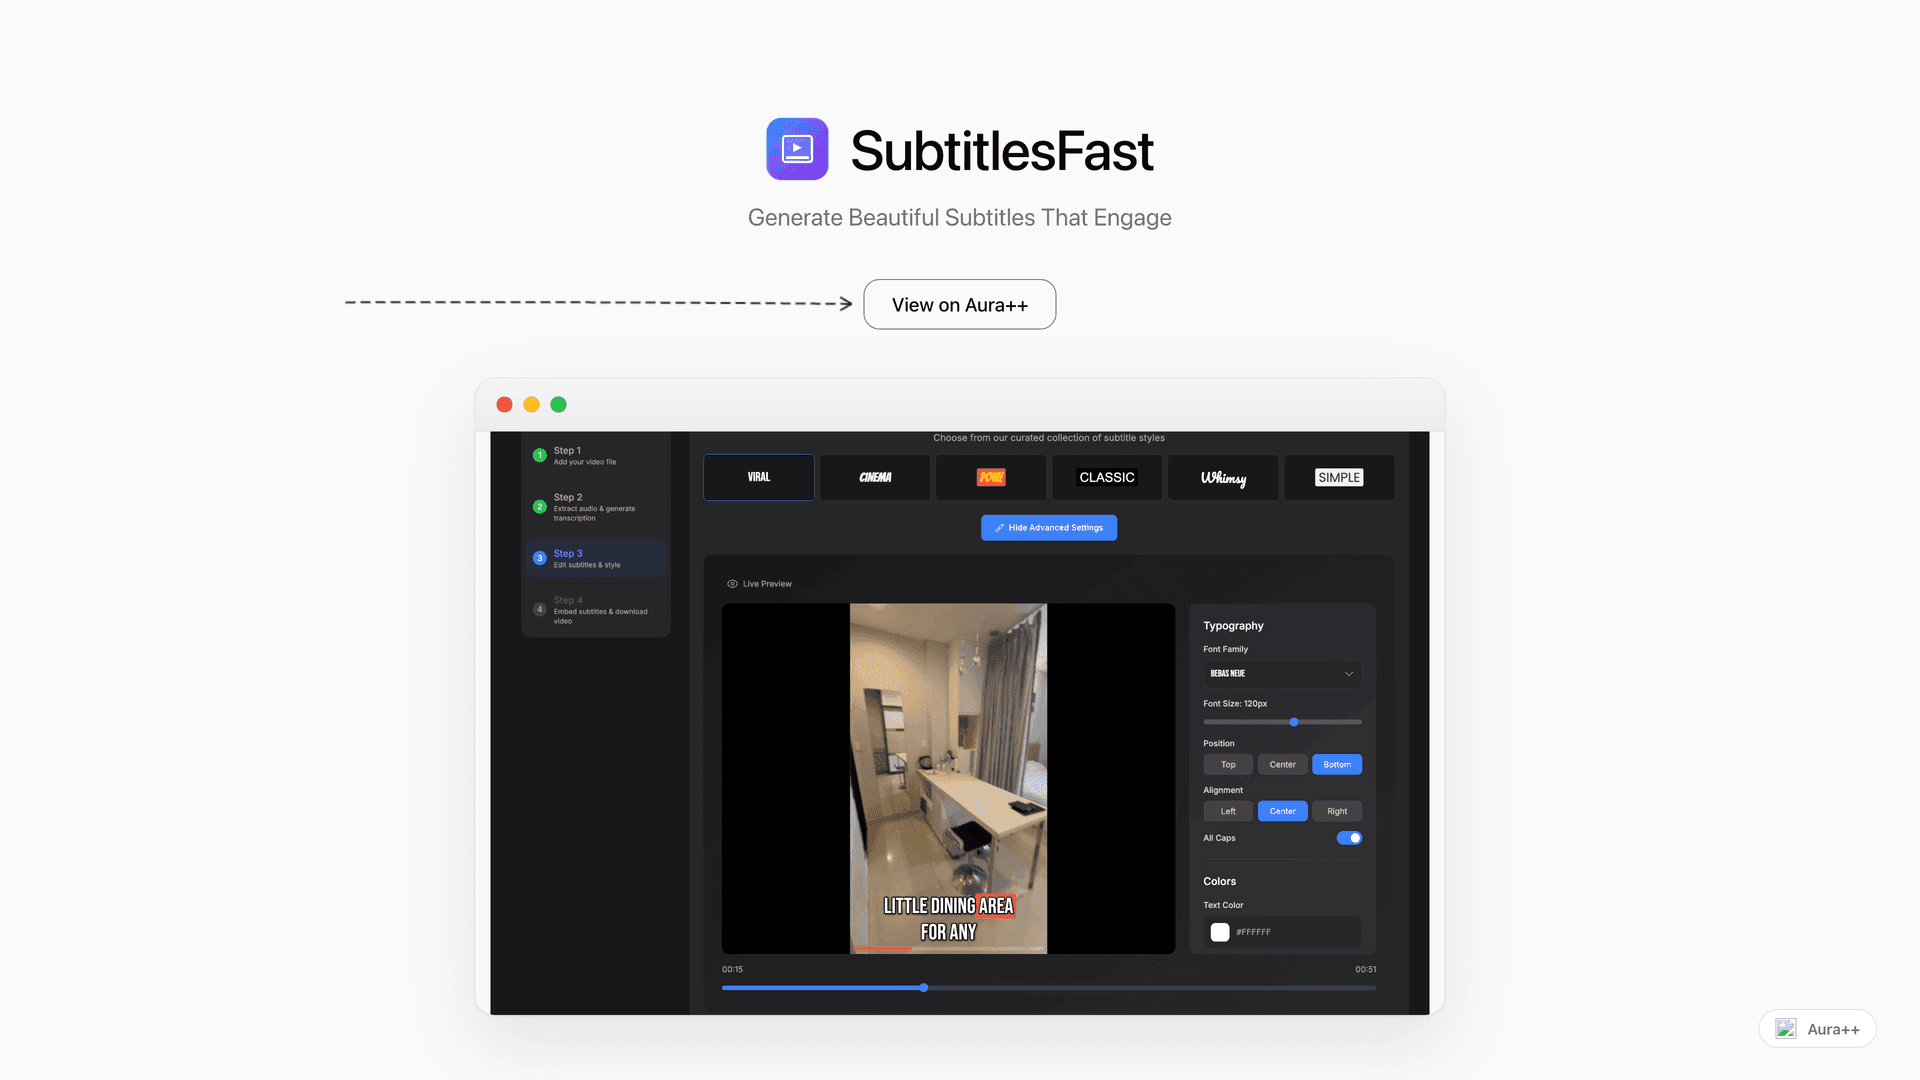The image size is (1920, 1080).
Task: Select Step 2 Extract audio item
Action: coord(595,507)
